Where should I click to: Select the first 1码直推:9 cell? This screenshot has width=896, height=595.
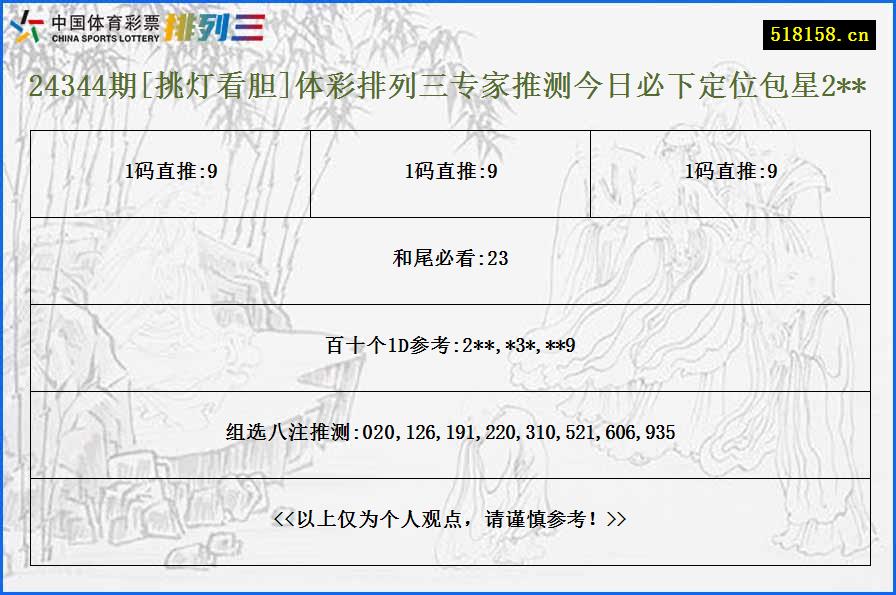pyautogui.click(x=168, y=171)
